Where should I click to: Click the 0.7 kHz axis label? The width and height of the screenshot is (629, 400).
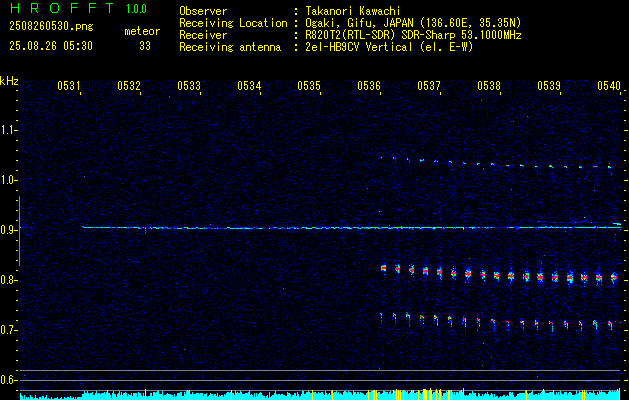point(9,330)
